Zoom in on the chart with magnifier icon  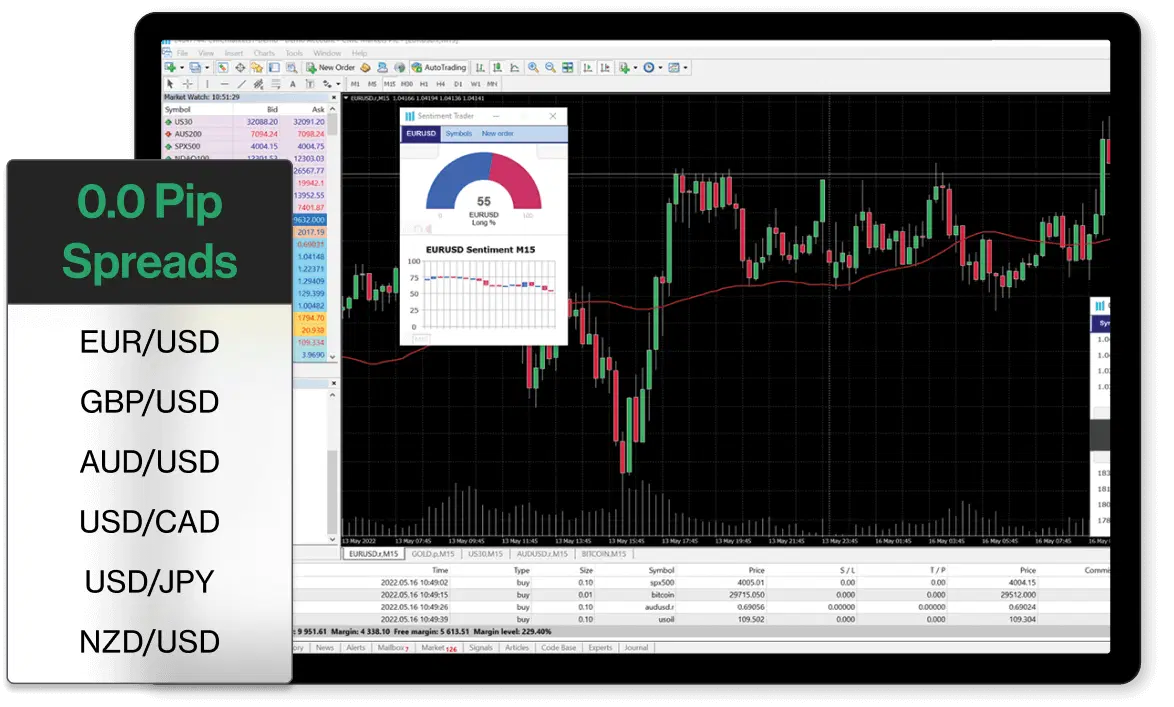pos(533,68)
